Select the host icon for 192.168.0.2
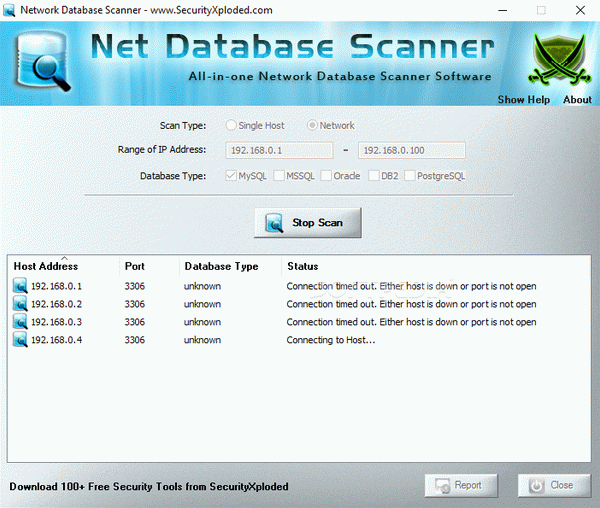This screenshot has width=600, height=508. click(x=20, y=304)
